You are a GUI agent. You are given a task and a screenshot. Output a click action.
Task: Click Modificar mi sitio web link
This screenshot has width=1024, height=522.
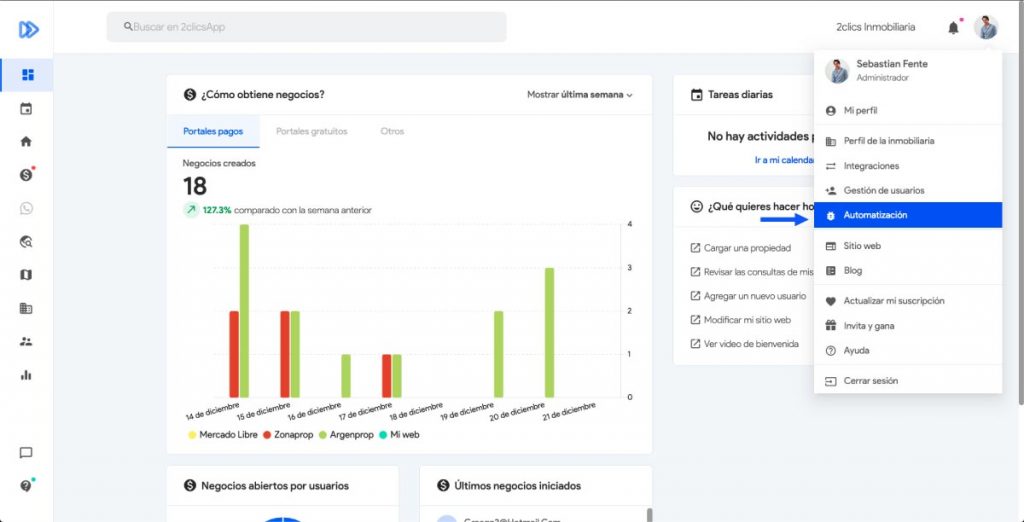pyautogui.click(x=741, y=320)
